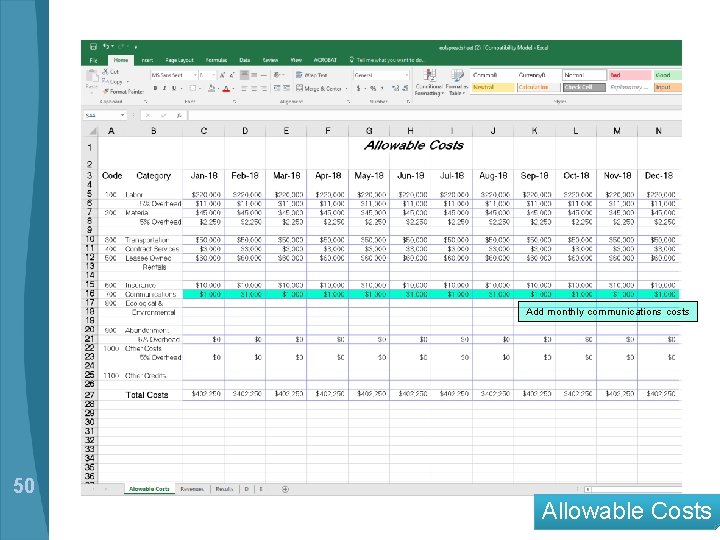Click the horizontal scrollbar at bottom

(x=633, y=489)
